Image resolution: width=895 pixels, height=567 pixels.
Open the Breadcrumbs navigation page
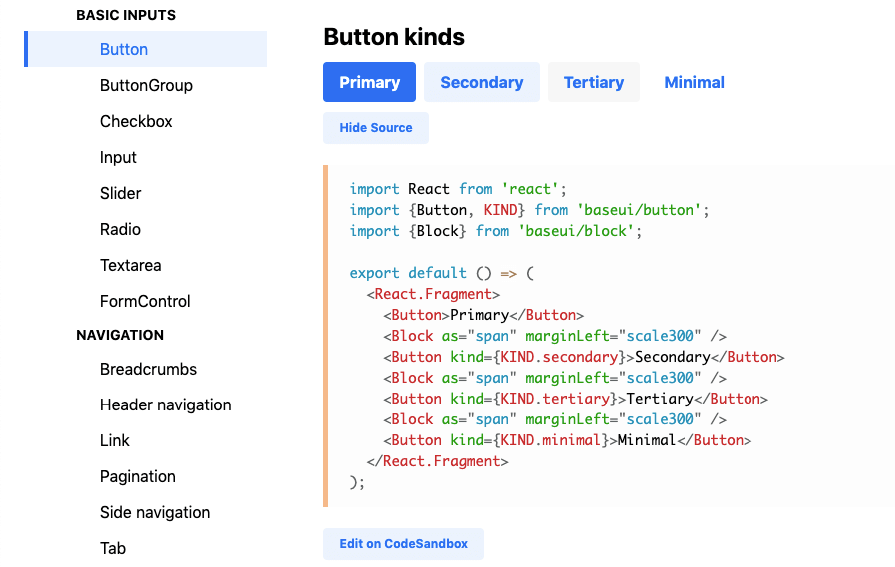(x=148, y=369)
